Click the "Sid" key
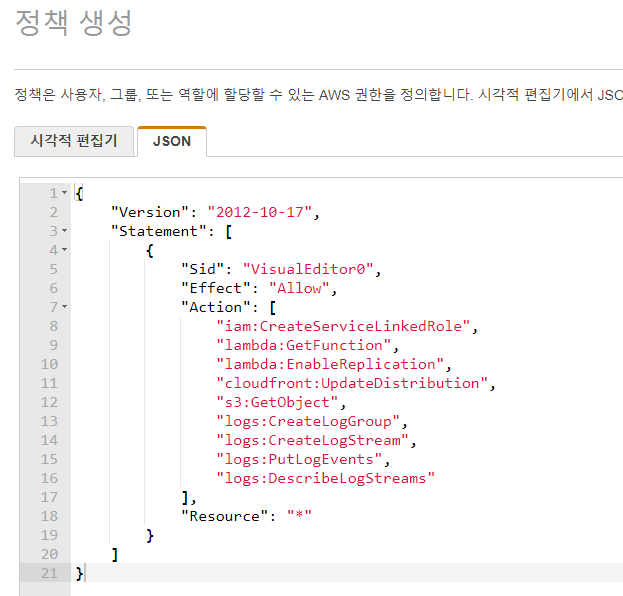This screenshot has width=623, height=596. click(203, 269)
